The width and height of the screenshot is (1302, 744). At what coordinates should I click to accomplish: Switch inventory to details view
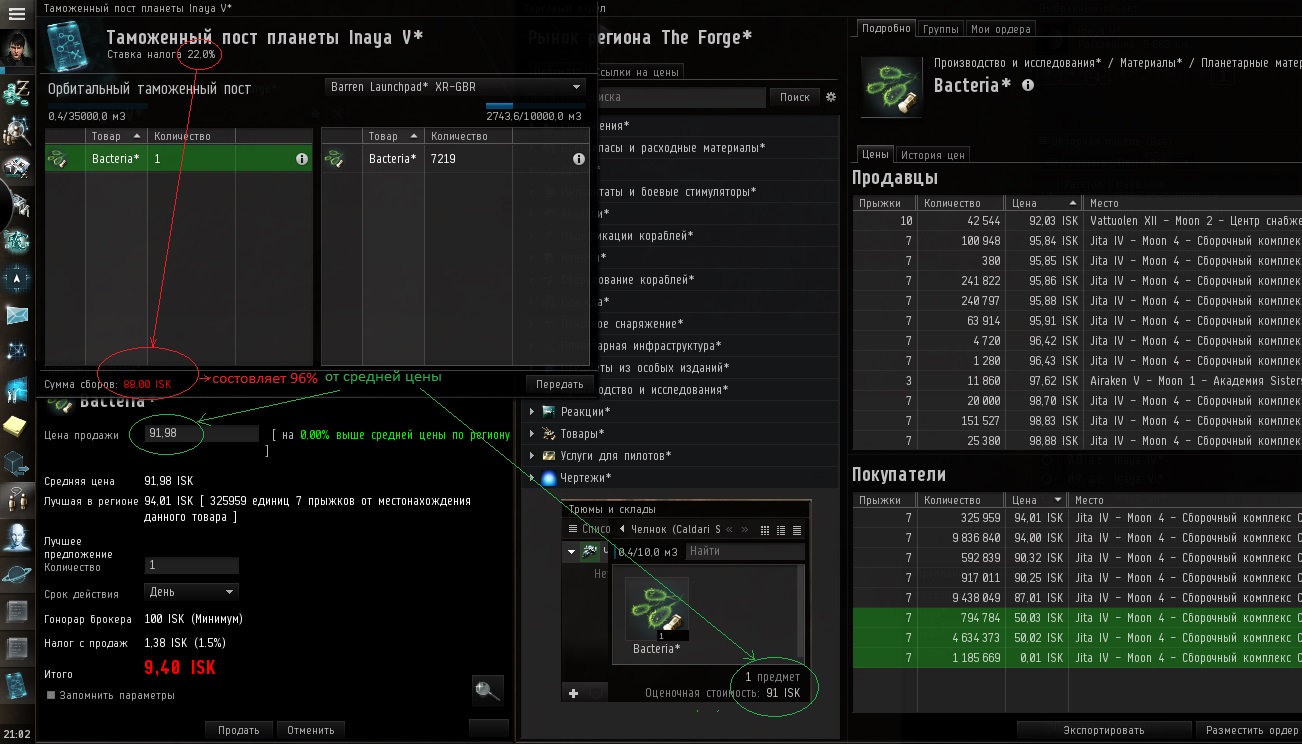[781, 530]
